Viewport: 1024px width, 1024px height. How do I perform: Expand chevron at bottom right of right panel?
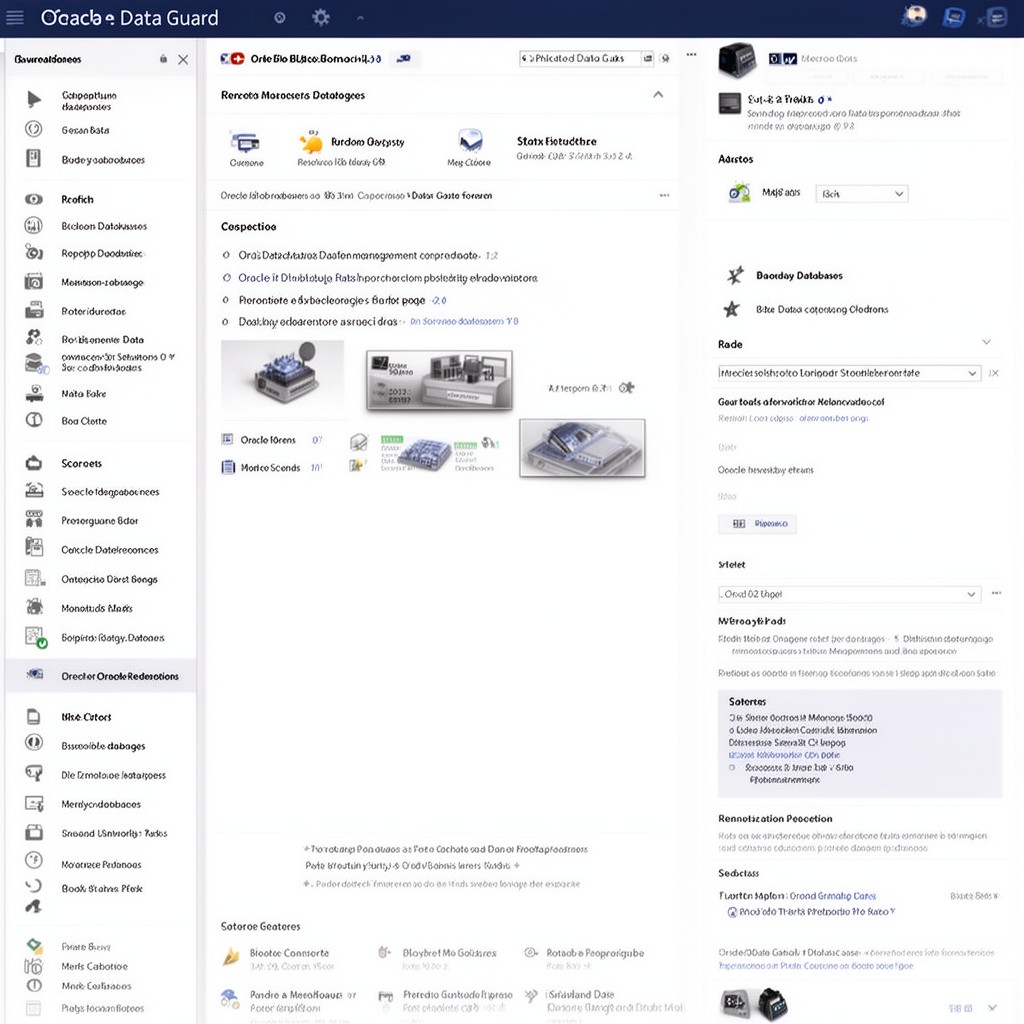click(993, 1008)
